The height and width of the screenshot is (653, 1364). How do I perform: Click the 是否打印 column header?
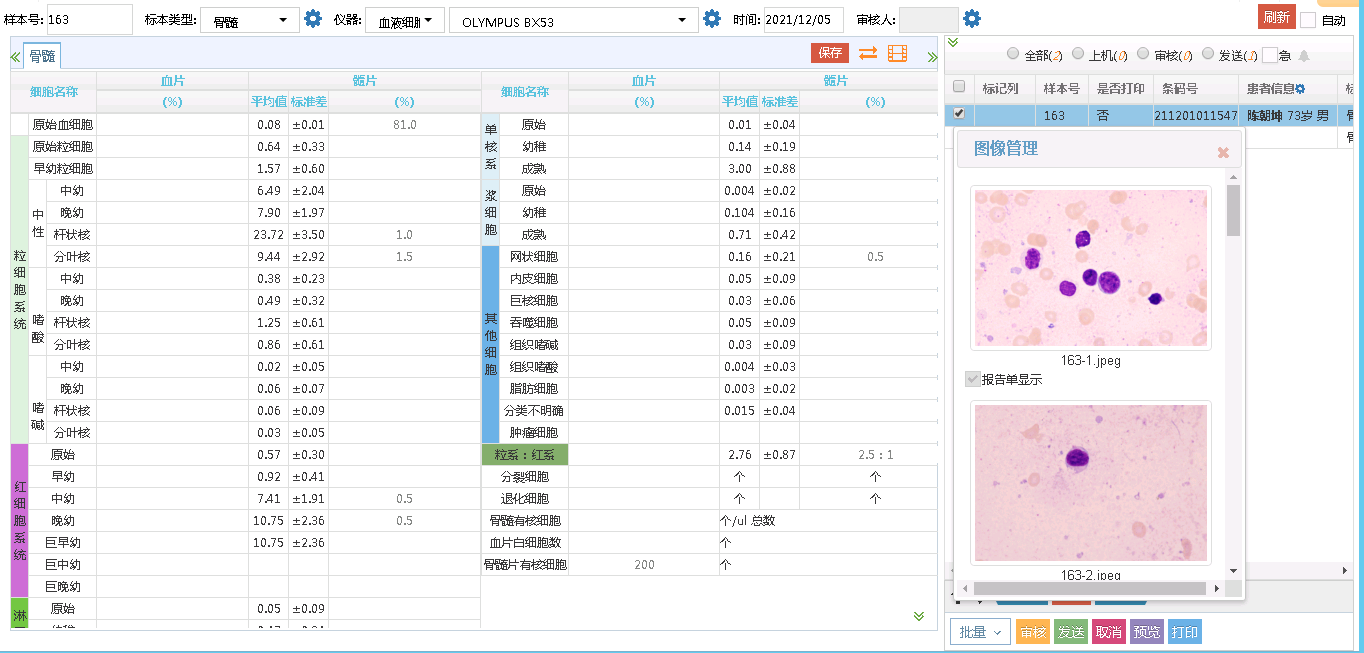tap(1120, 88)
